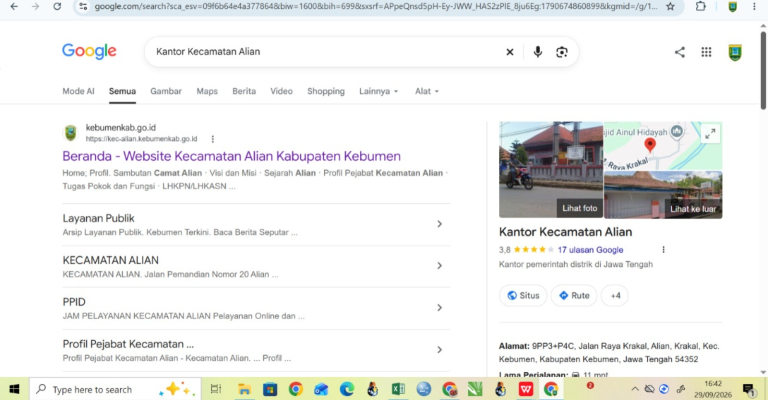Click the share icon near the apps grid

point(680,52)
